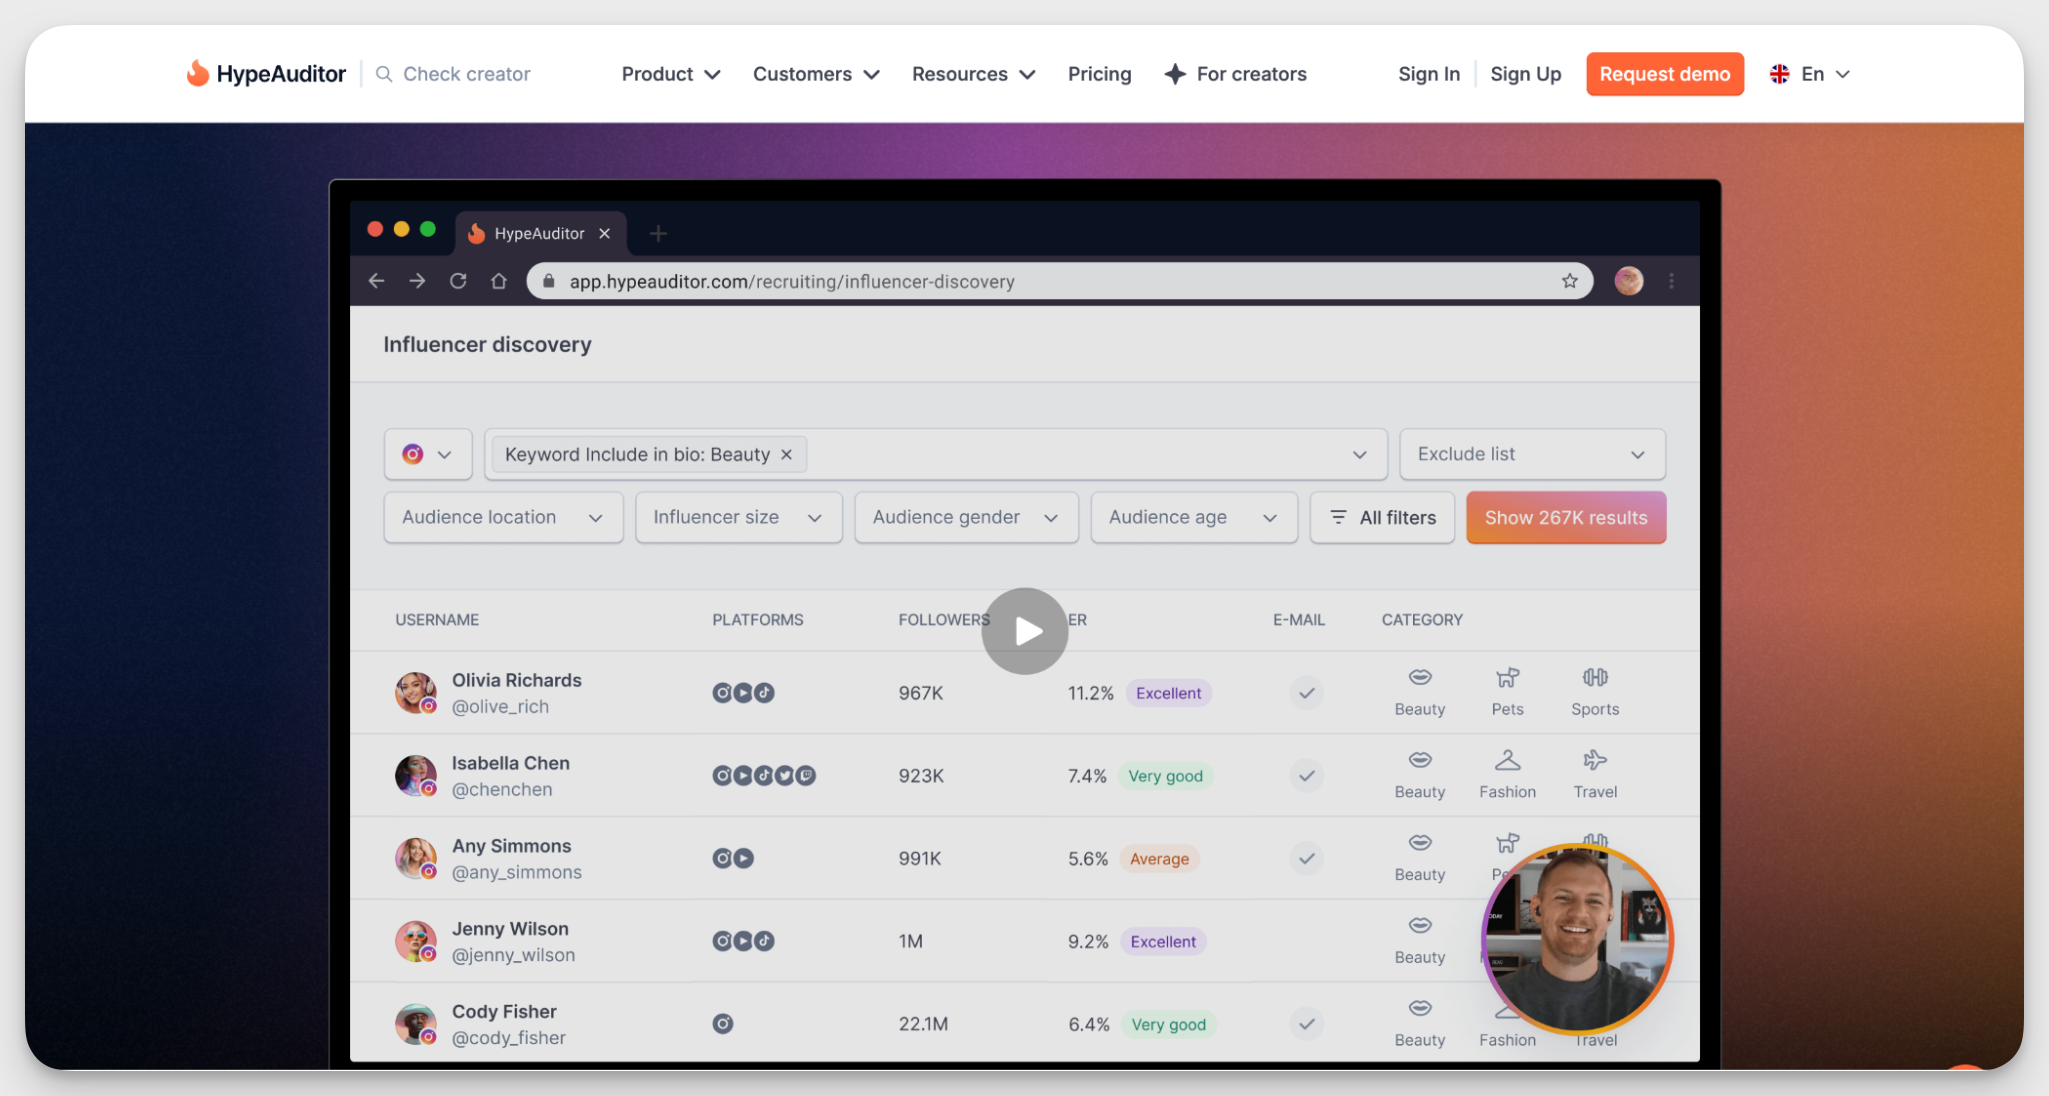Click the sparkle icon beside For creators
Viewport: 2049px width, 1096px height.
(1175, 74)
